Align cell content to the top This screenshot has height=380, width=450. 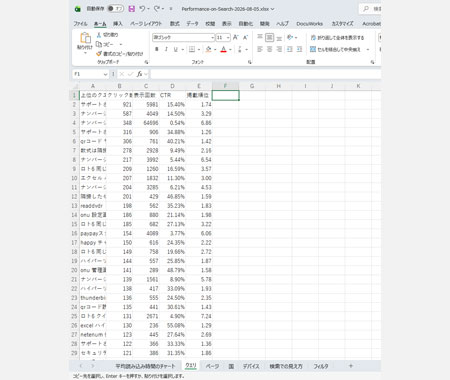(260, 37)
